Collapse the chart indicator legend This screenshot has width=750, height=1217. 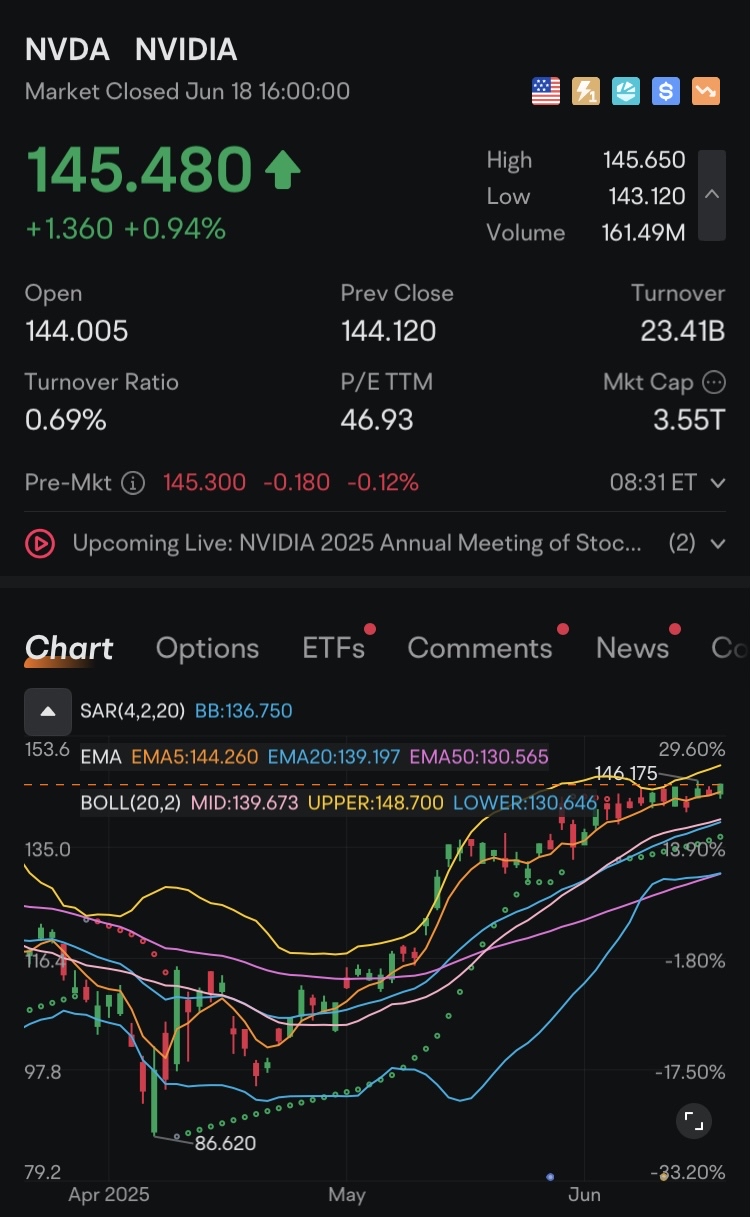click(48, 712)
